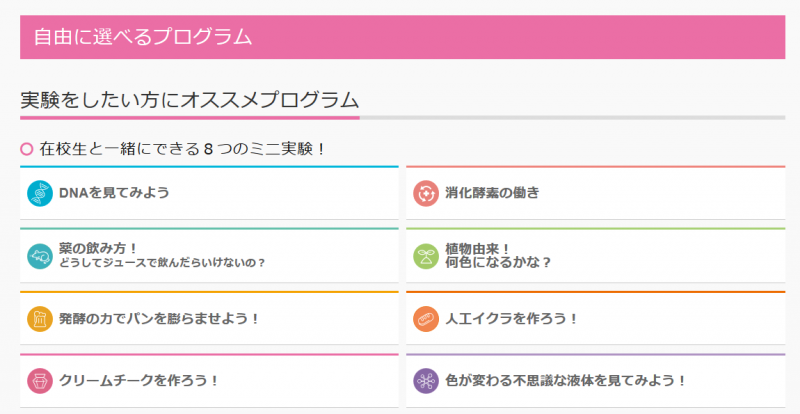Screen dimensions: 800x414
Task: Click the purple molecule icon
Action: pos(426,381)
